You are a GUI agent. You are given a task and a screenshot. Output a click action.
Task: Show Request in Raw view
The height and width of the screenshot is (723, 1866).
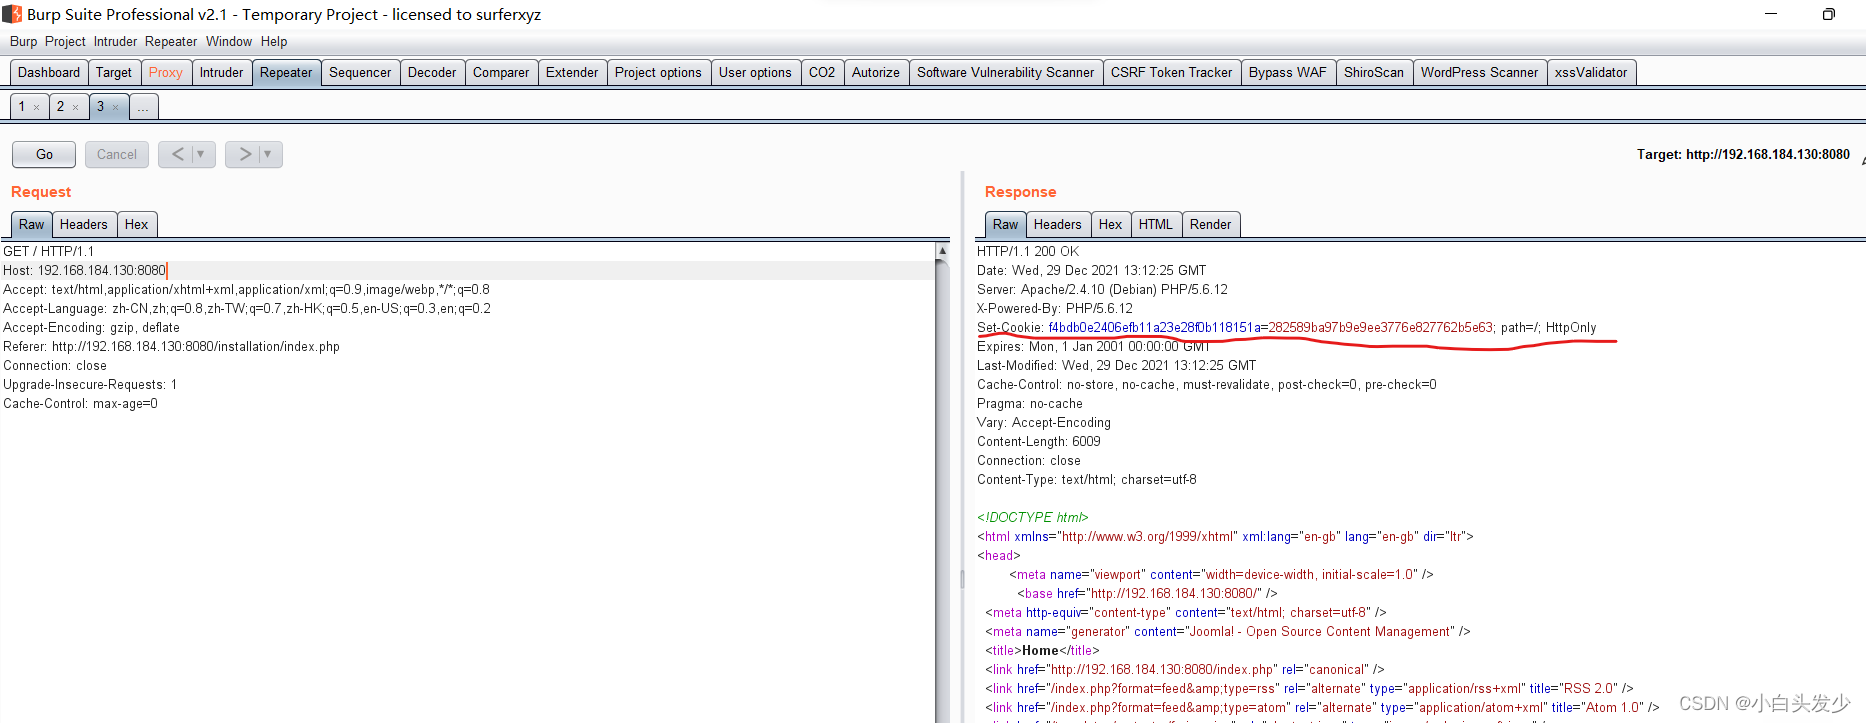pos(32,224)
